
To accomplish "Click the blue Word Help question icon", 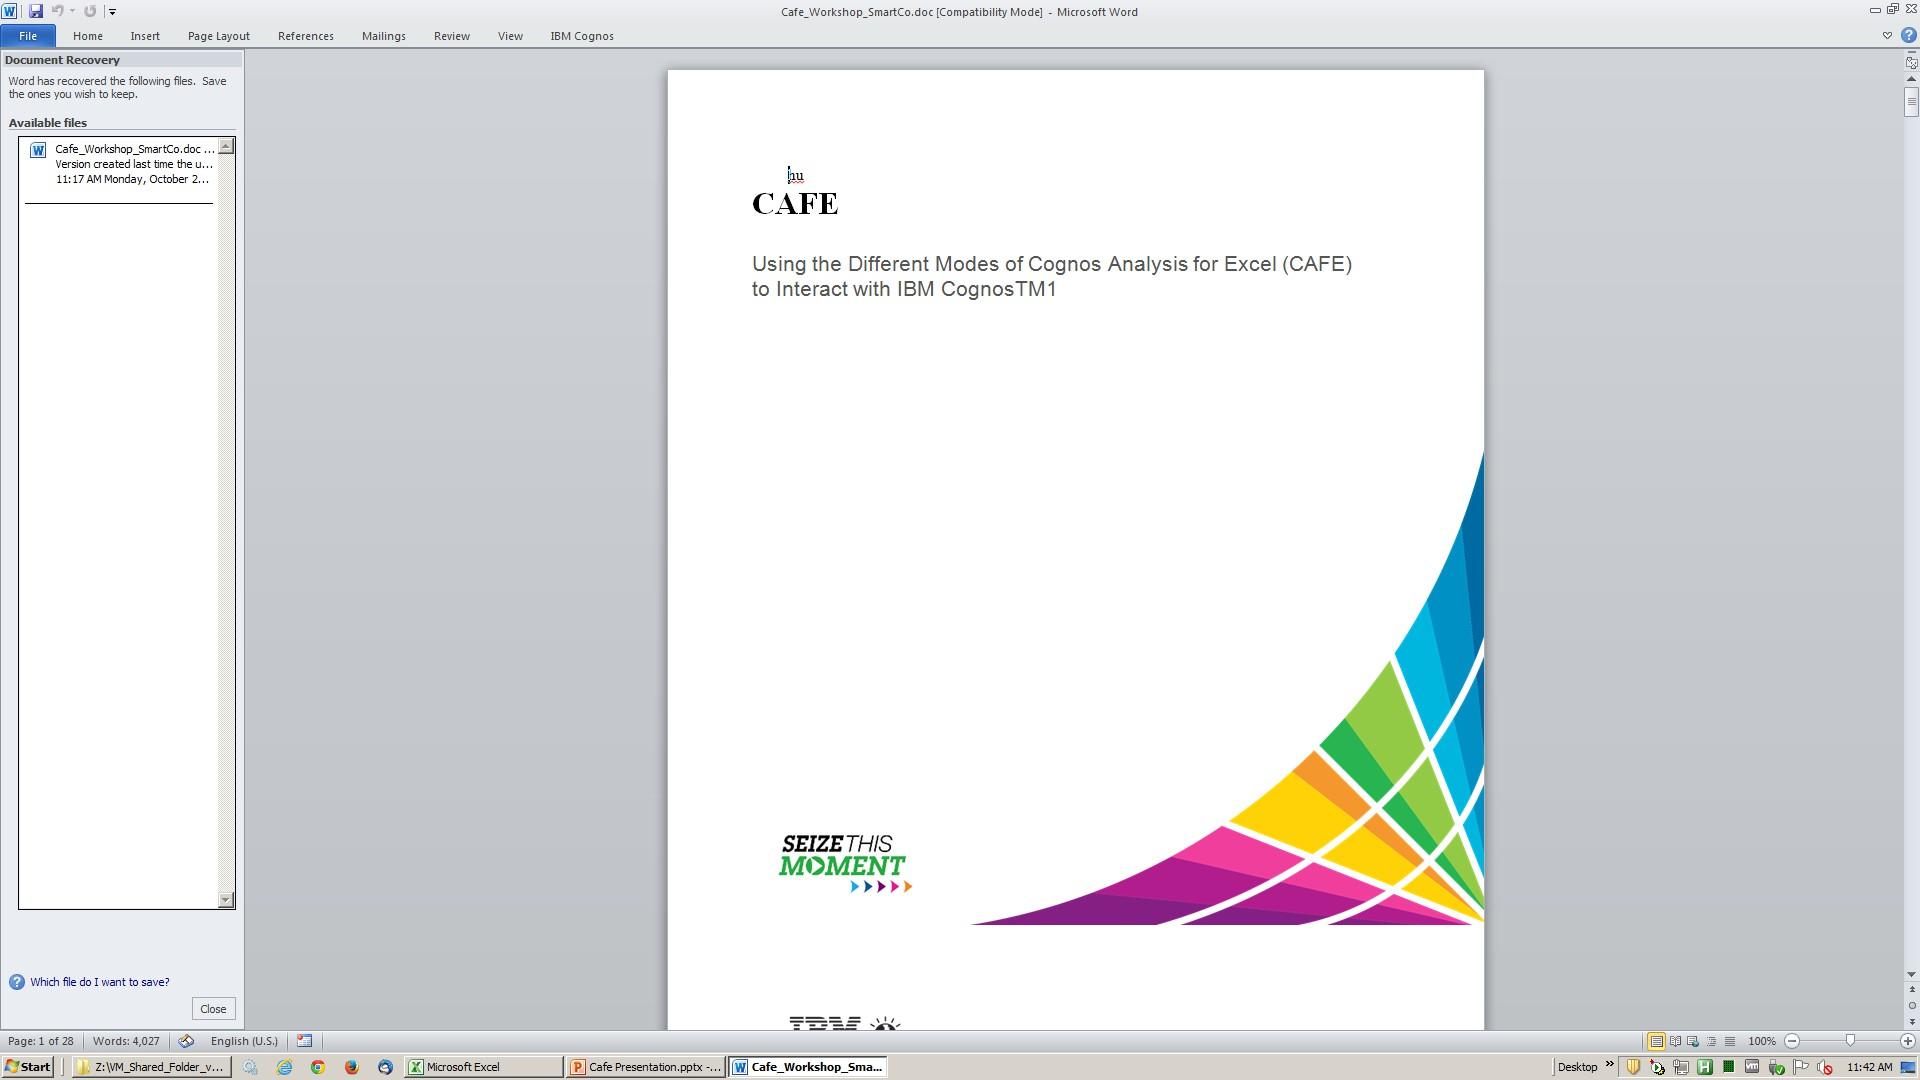I will click(x=1908, y=36).
